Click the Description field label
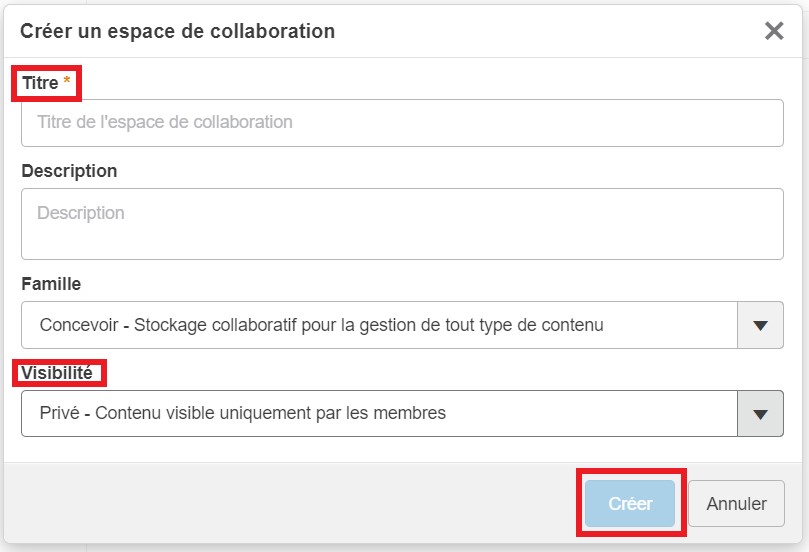This screenshot has width=809, height=552. coord(69,171)
